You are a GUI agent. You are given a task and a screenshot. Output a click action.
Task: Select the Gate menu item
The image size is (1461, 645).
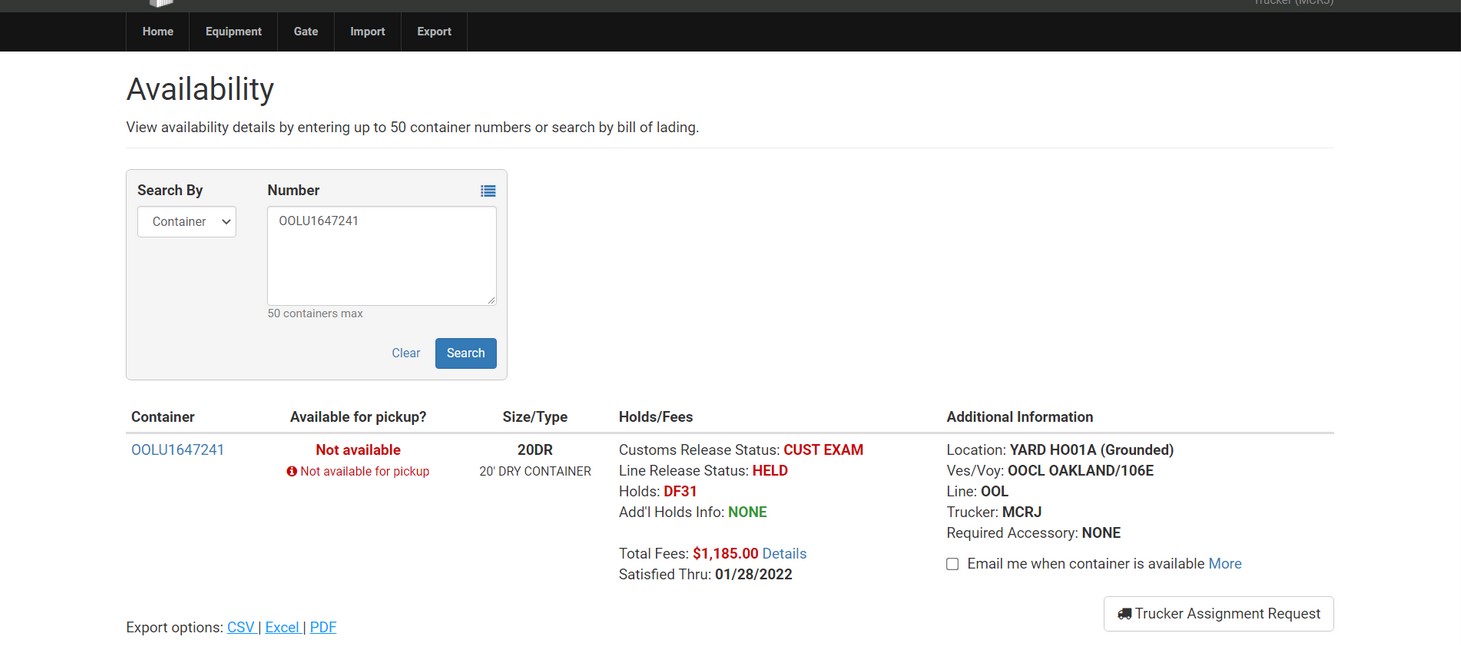[306, 32]
